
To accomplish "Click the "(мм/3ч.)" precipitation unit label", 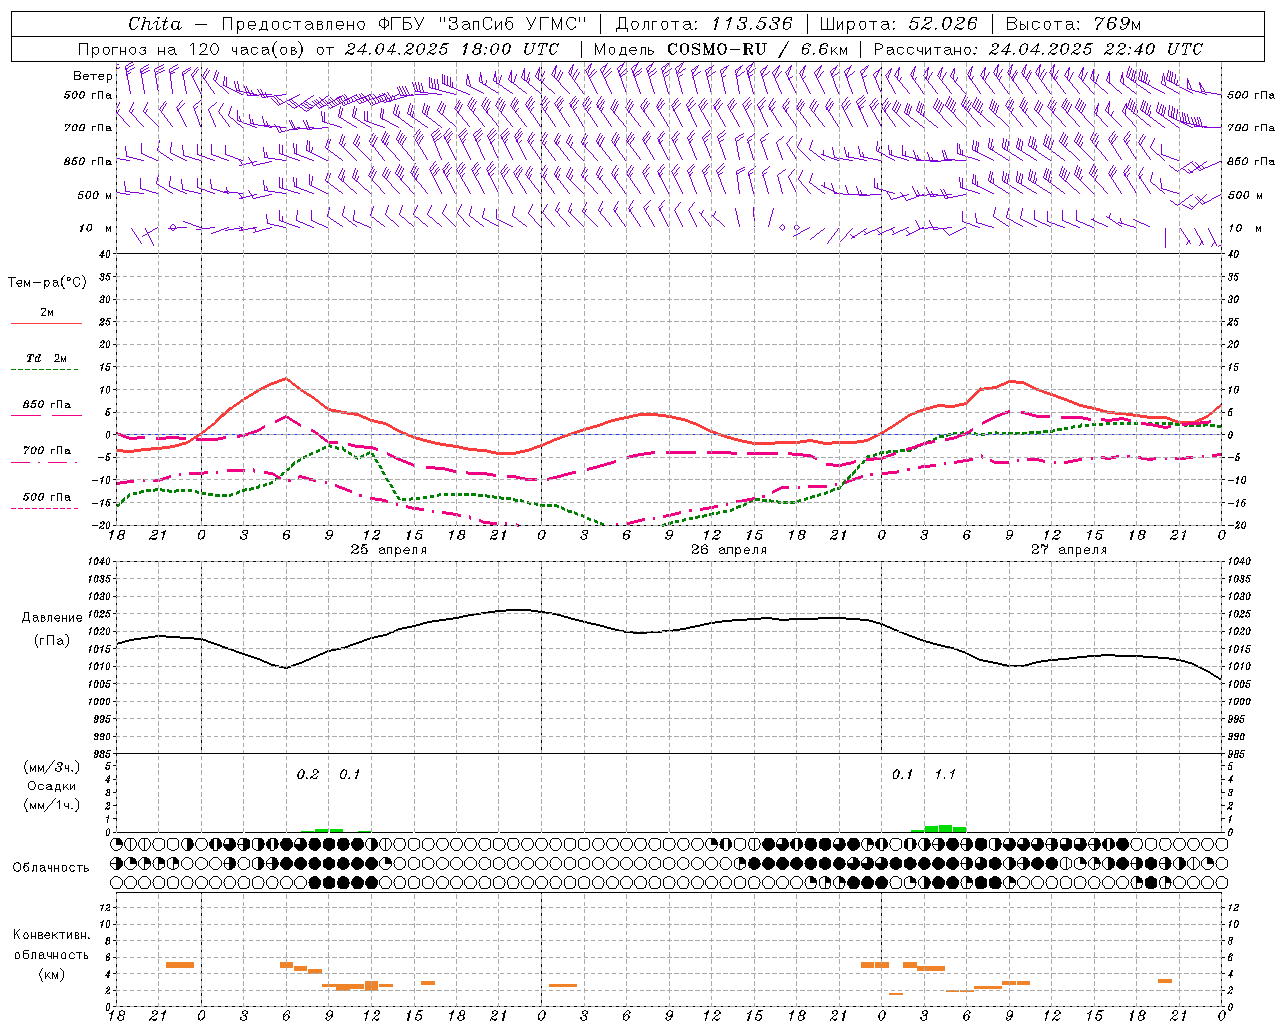I will point(52,767).
